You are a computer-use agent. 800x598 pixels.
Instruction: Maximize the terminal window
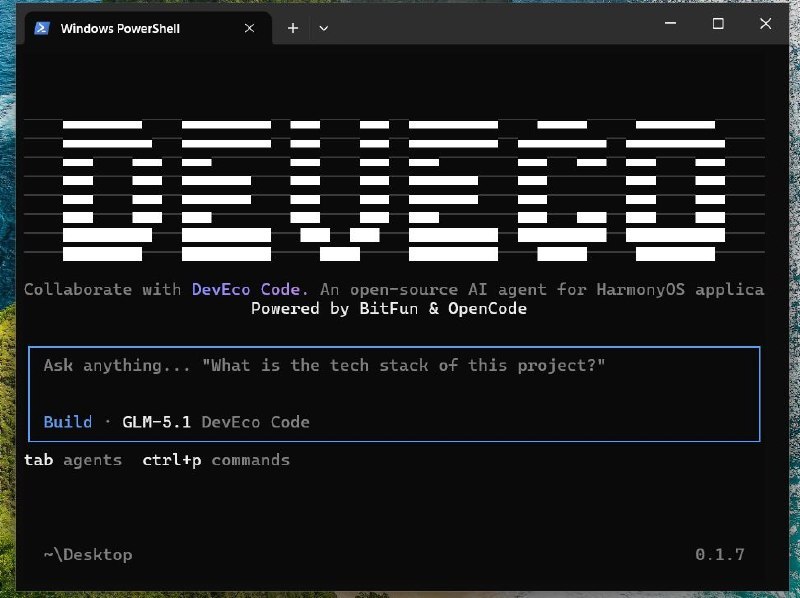tap(718, 23)
